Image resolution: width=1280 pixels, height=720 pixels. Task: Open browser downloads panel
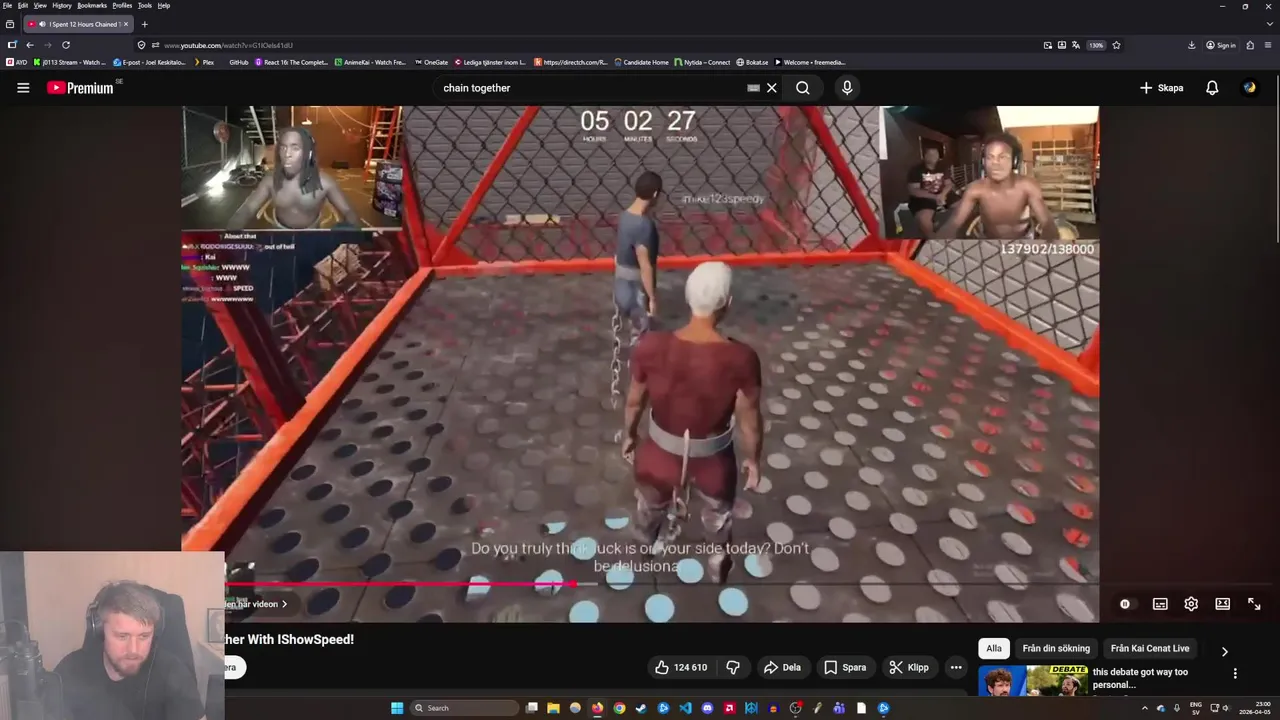(x=1192, y=45)
